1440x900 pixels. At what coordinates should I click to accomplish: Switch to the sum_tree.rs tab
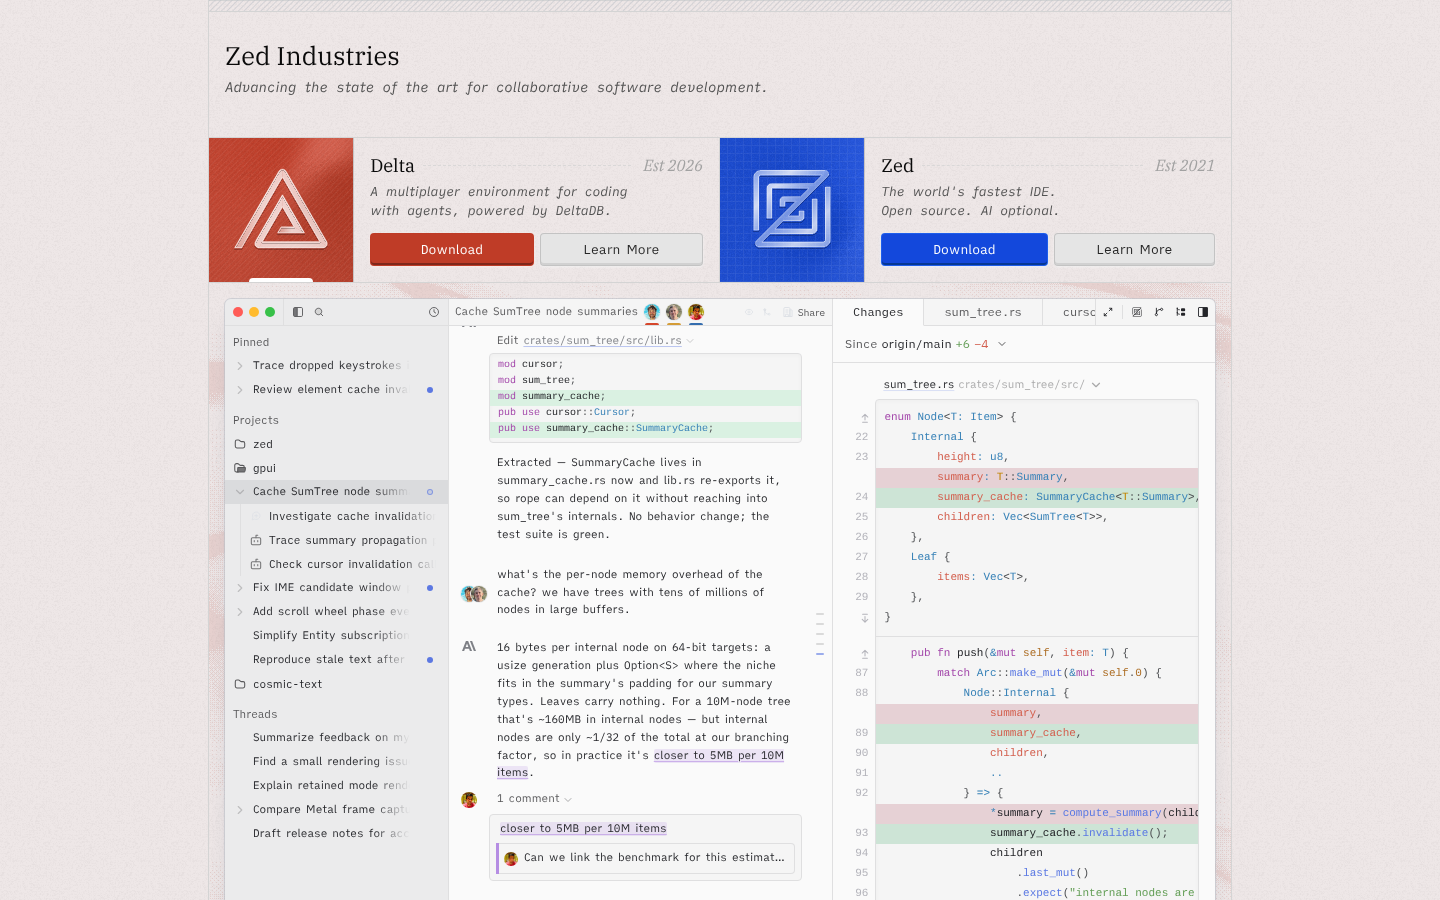983,312
